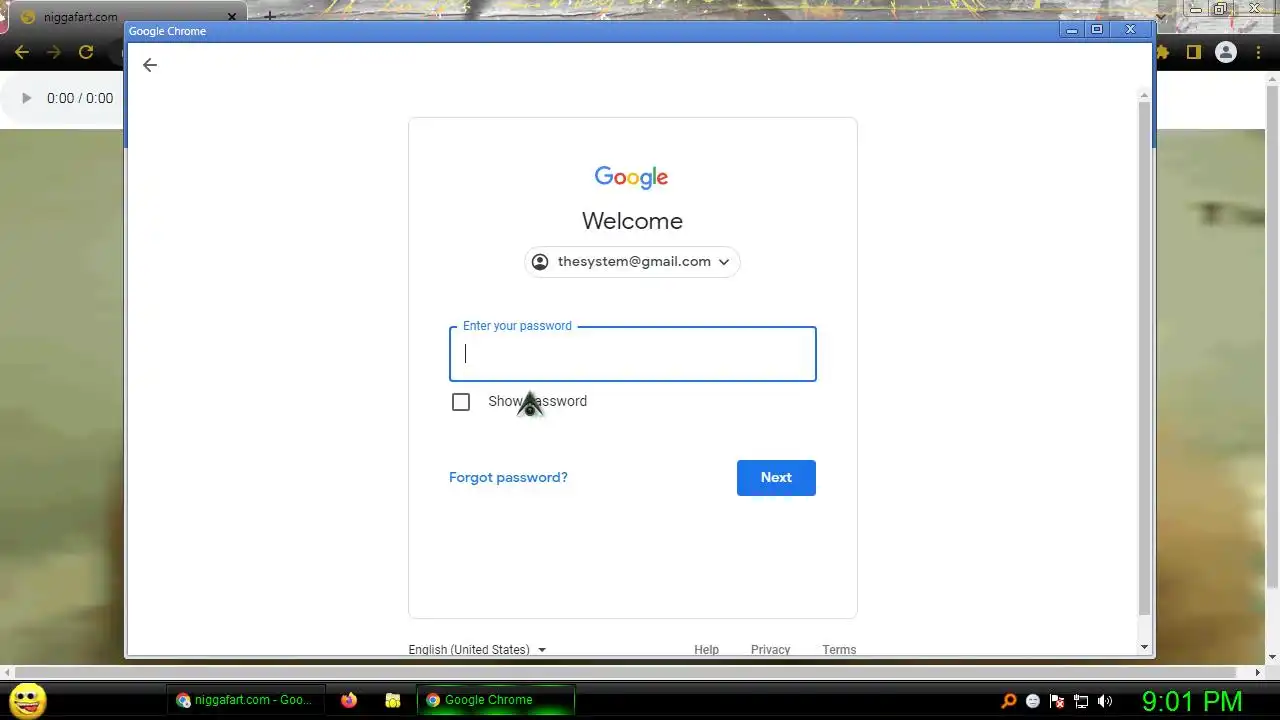Screen dimensions: 1280x720
Task: Click the profile avatar in background Chrome
Action: click(x=1225, y=52)
